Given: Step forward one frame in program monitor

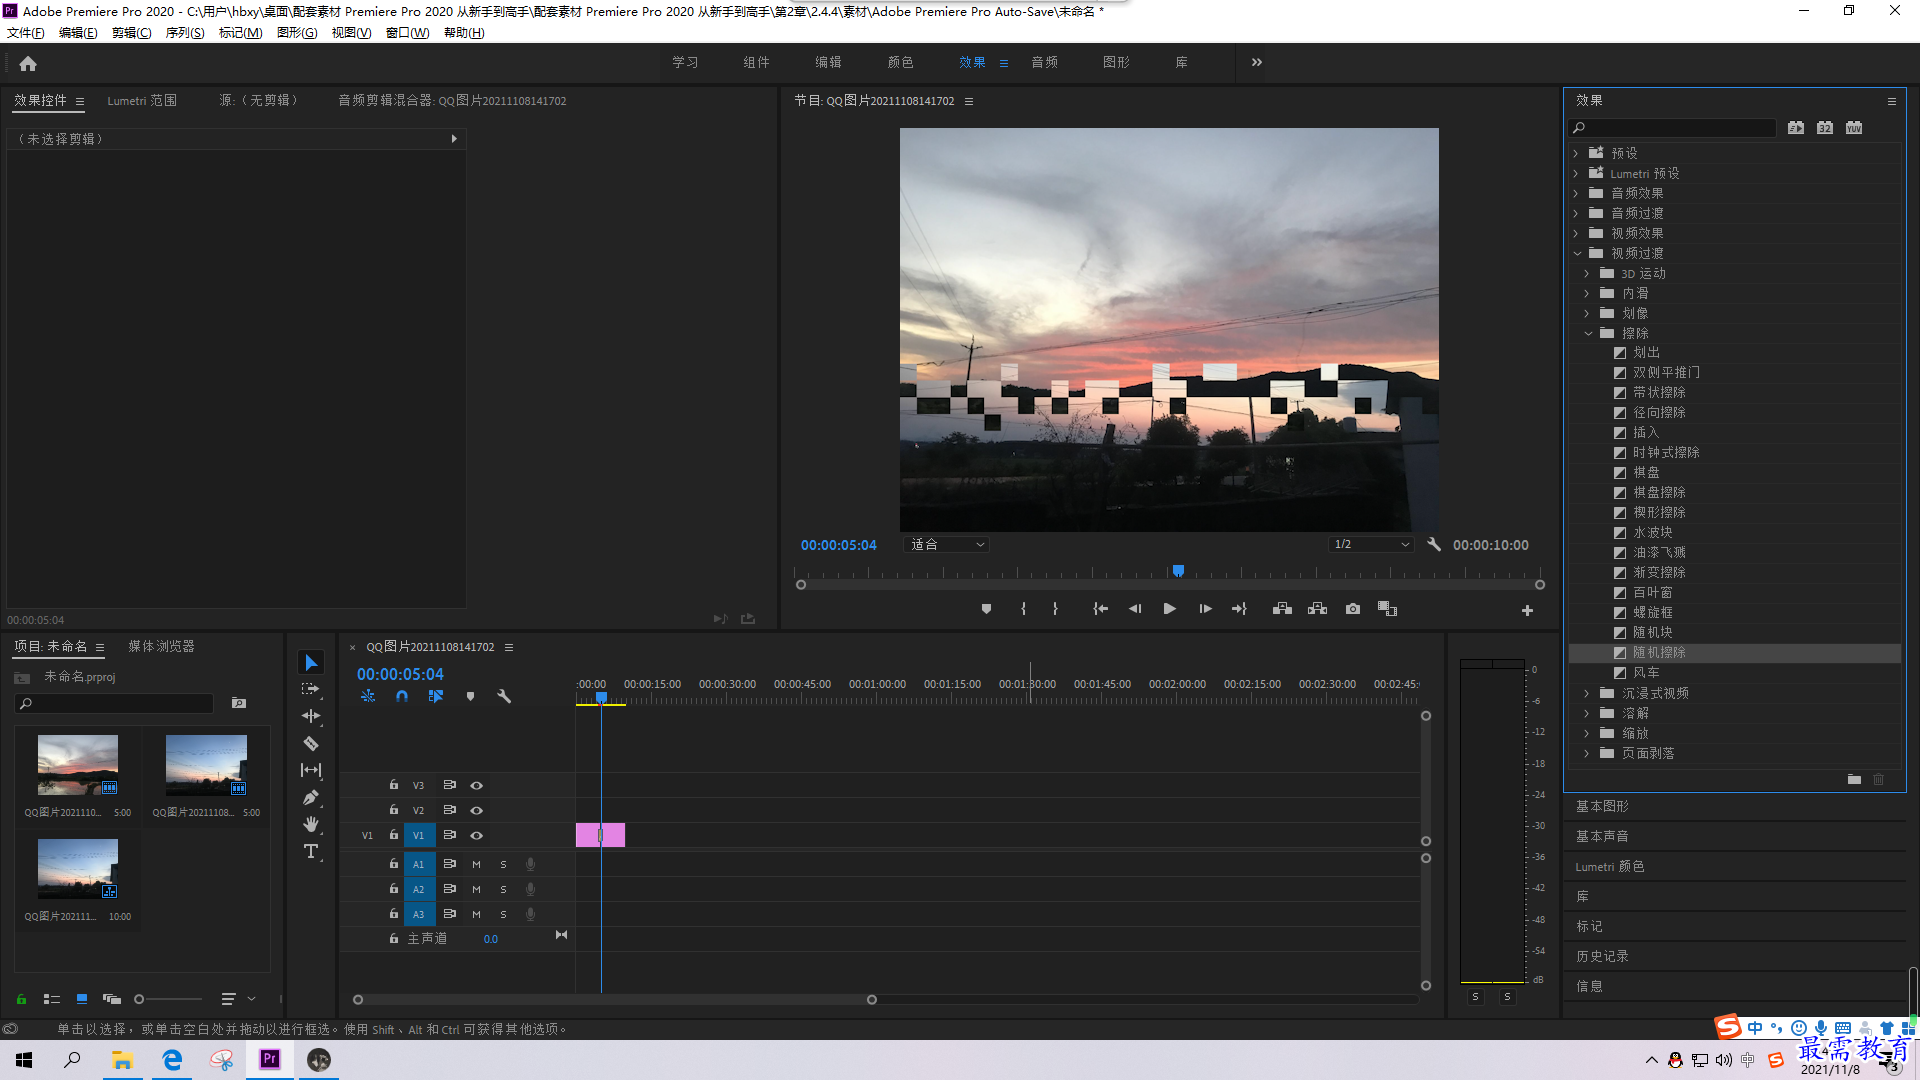Looking at the screenshot, I should point(1205,609).
